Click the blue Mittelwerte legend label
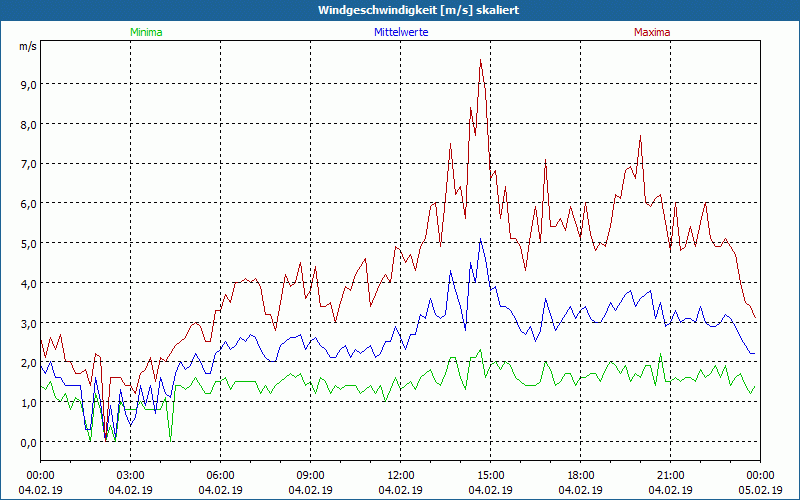 [x=401, y=32]
